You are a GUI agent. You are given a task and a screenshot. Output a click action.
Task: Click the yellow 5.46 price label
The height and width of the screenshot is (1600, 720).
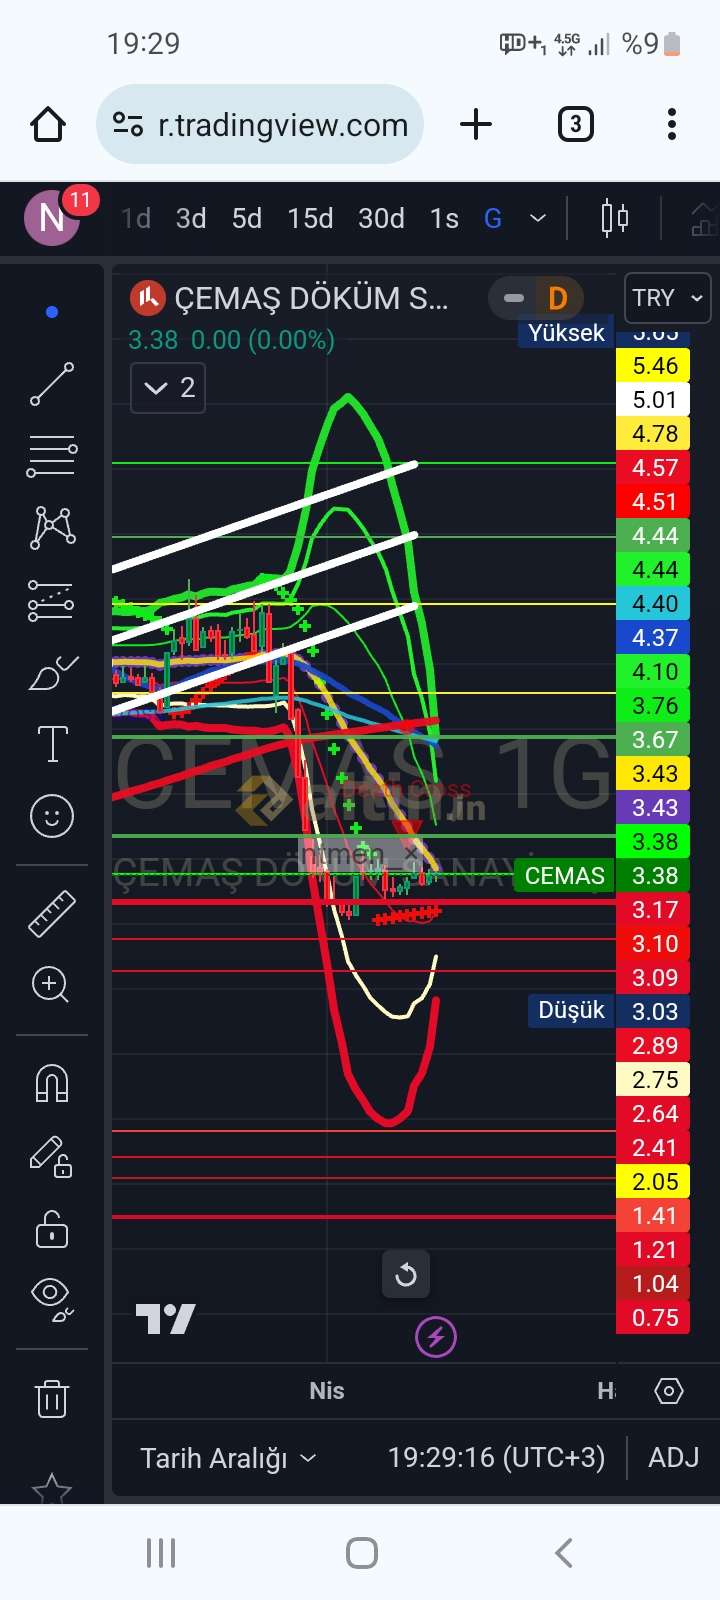coord(655,366)
